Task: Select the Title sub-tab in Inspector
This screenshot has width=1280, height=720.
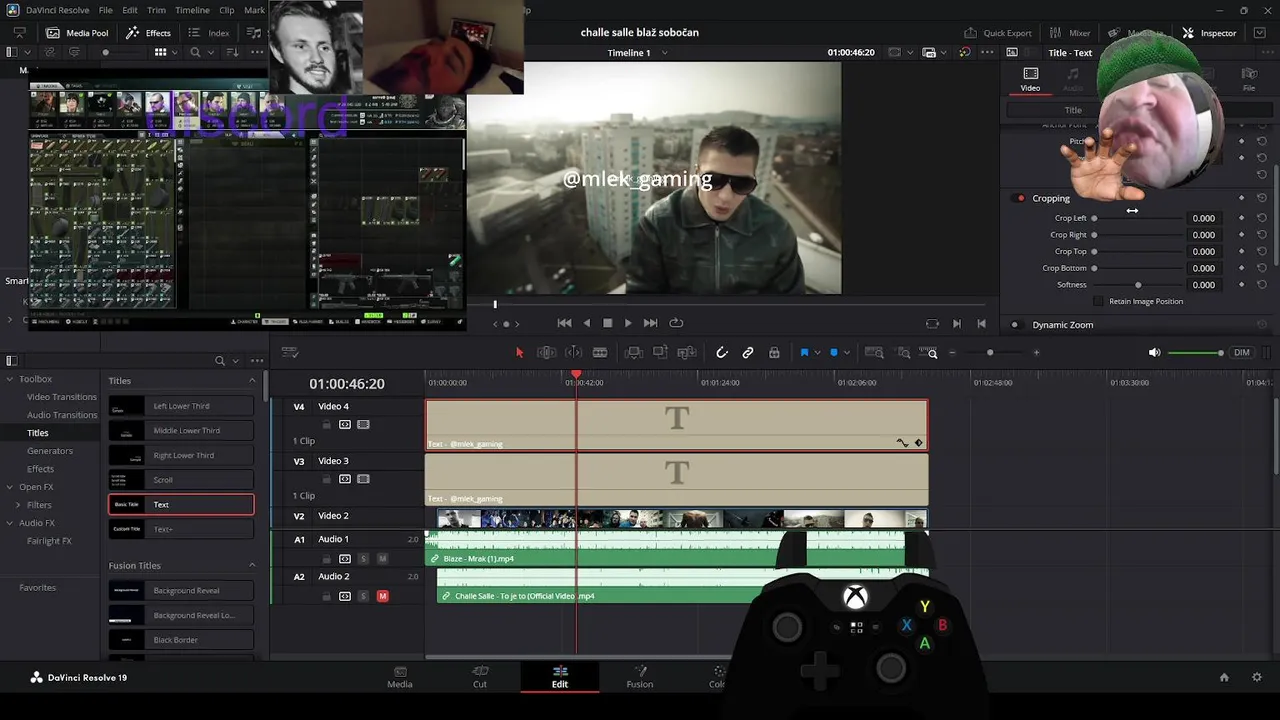Action: click(1073, 110)
